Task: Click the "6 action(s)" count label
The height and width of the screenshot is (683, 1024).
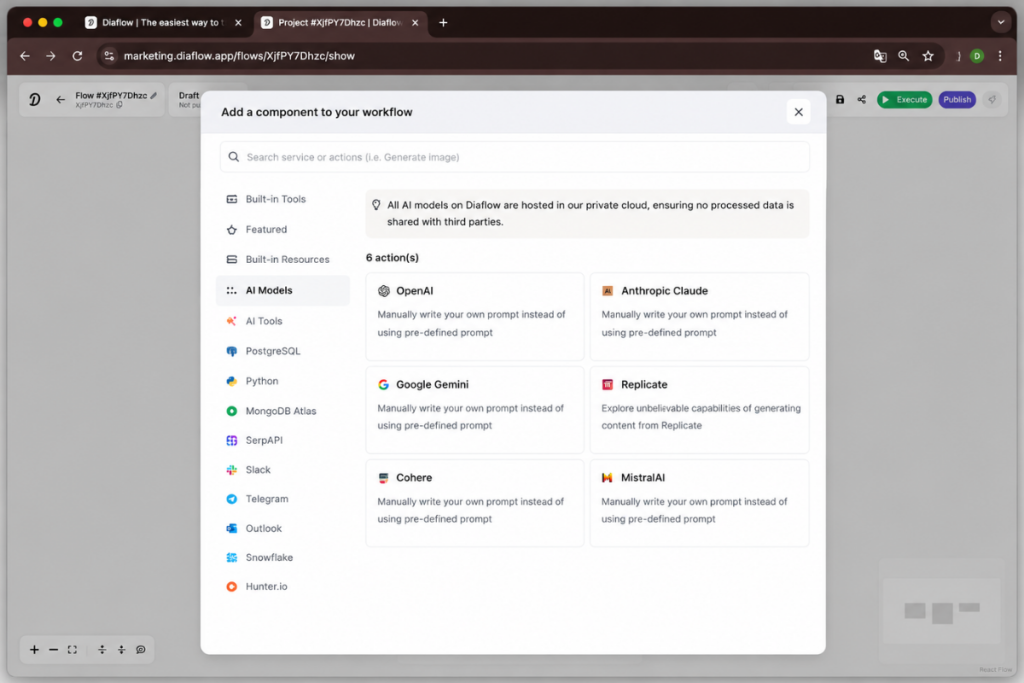Action: tap(392, 258)
